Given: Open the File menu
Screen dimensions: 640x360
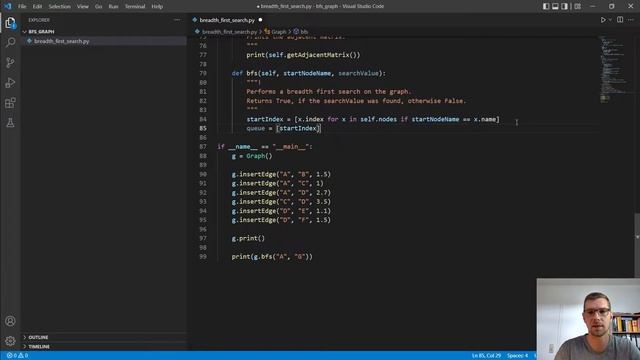Looking at the screenshot, I should coord(22,6).
